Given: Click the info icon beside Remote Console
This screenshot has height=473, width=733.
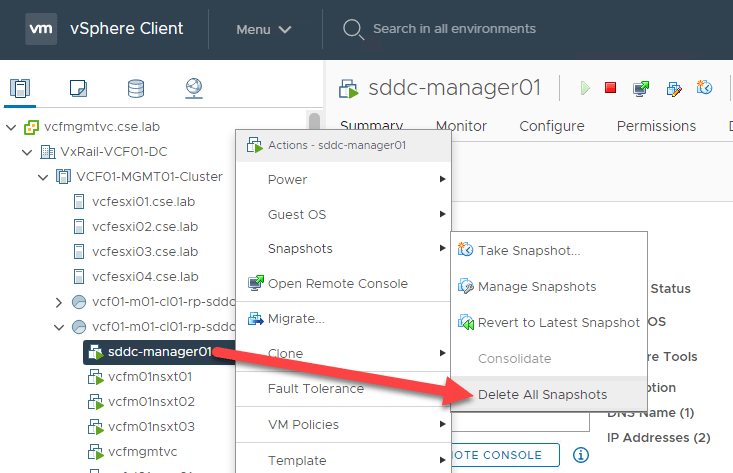Looking at the screenshot, I should pos(581,455).
